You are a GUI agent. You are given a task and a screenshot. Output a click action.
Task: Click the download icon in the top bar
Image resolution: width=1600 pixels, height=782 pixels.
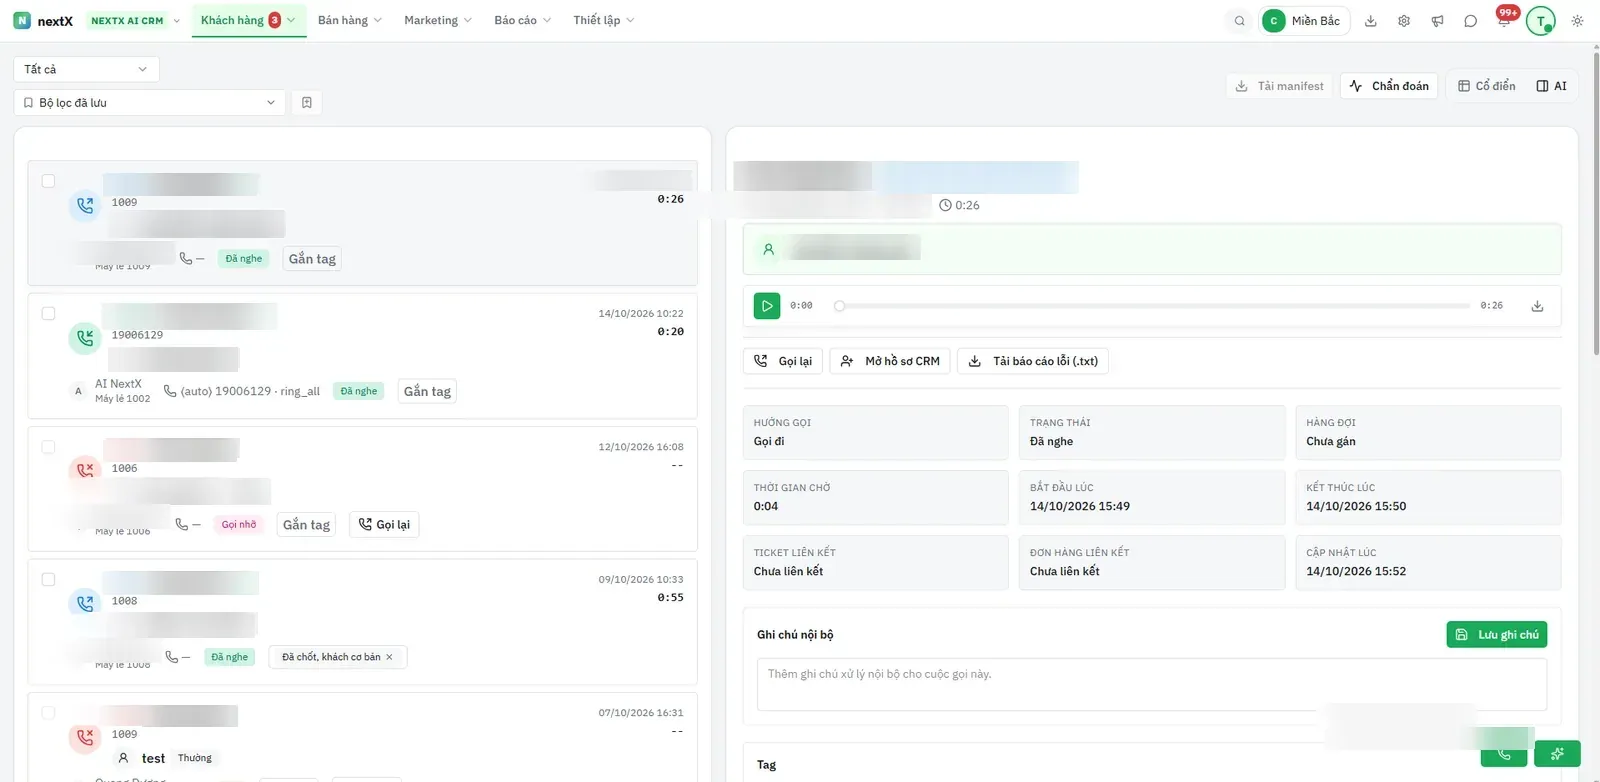tap(1371, 21)
